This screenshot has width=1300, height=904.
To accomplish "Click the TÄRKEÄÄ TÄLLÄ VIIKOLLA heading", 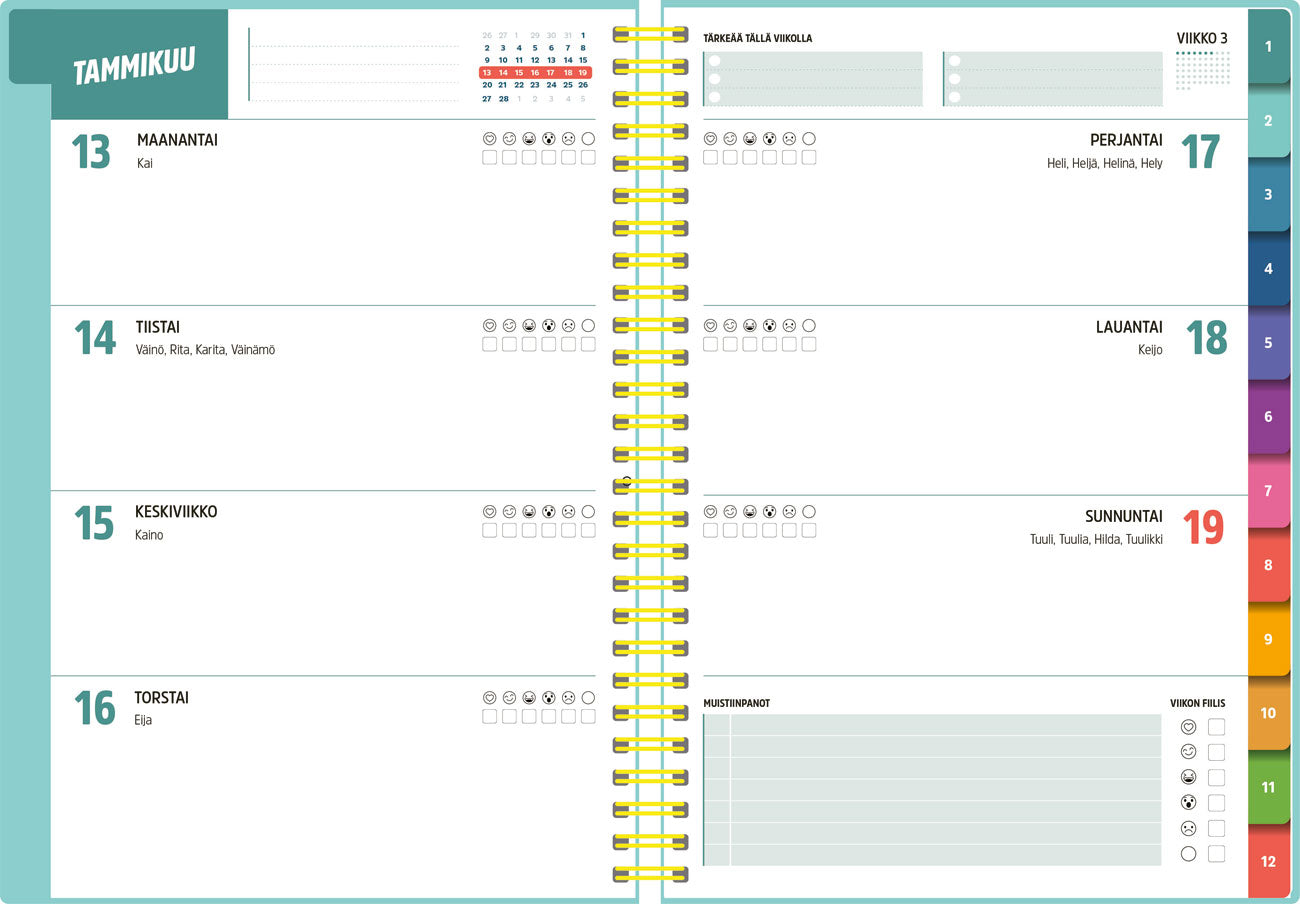I will 758,38.
